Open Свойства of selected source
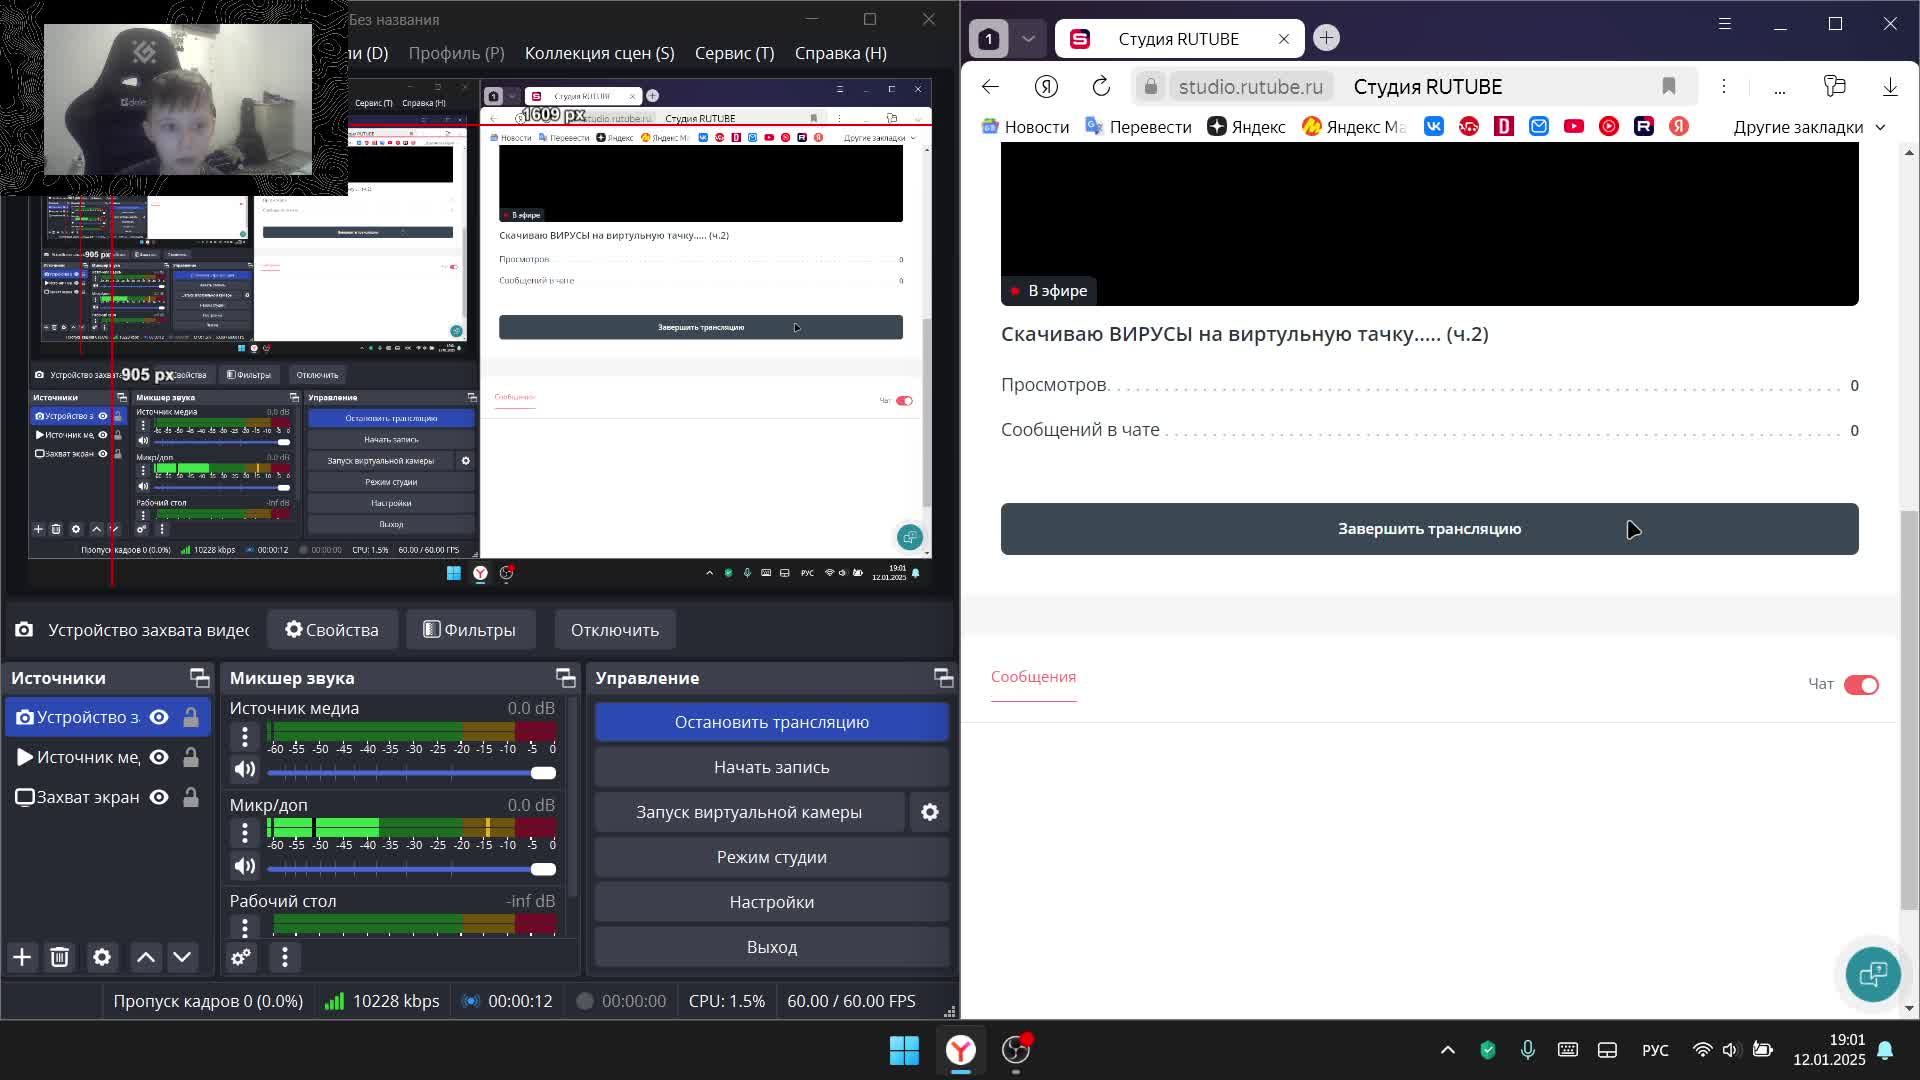Image resolution: width=1920 pixels, height=1080 pixels. 332,630
